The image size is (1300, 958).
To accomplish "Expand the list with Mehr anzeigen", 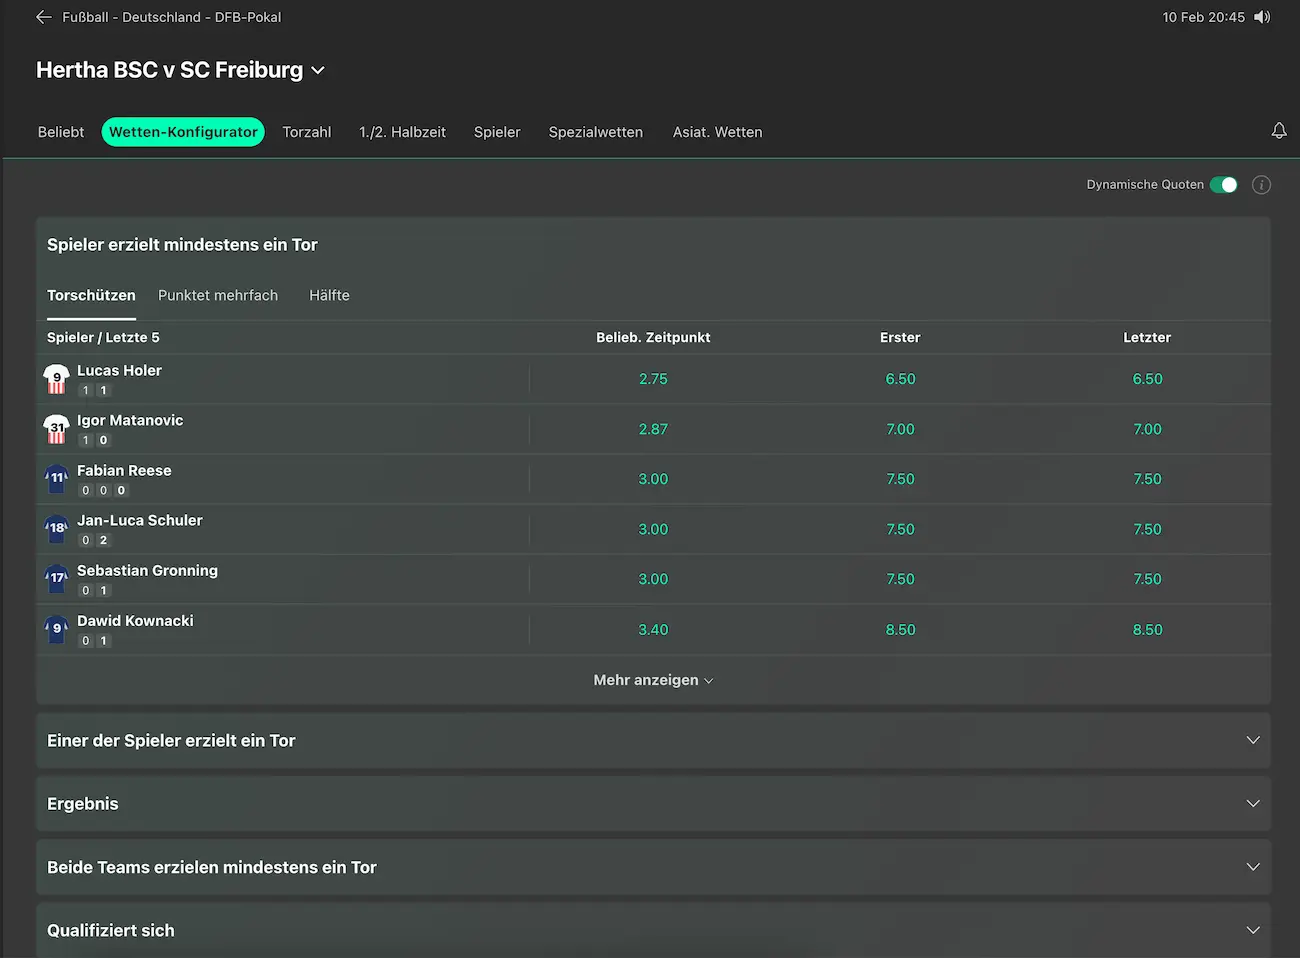I will (653, 679).
